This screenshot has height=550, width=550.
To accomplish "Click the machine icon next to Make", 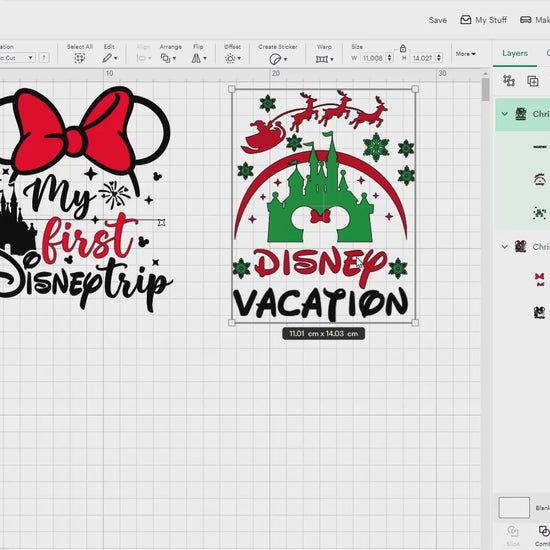I will (525, 20).
